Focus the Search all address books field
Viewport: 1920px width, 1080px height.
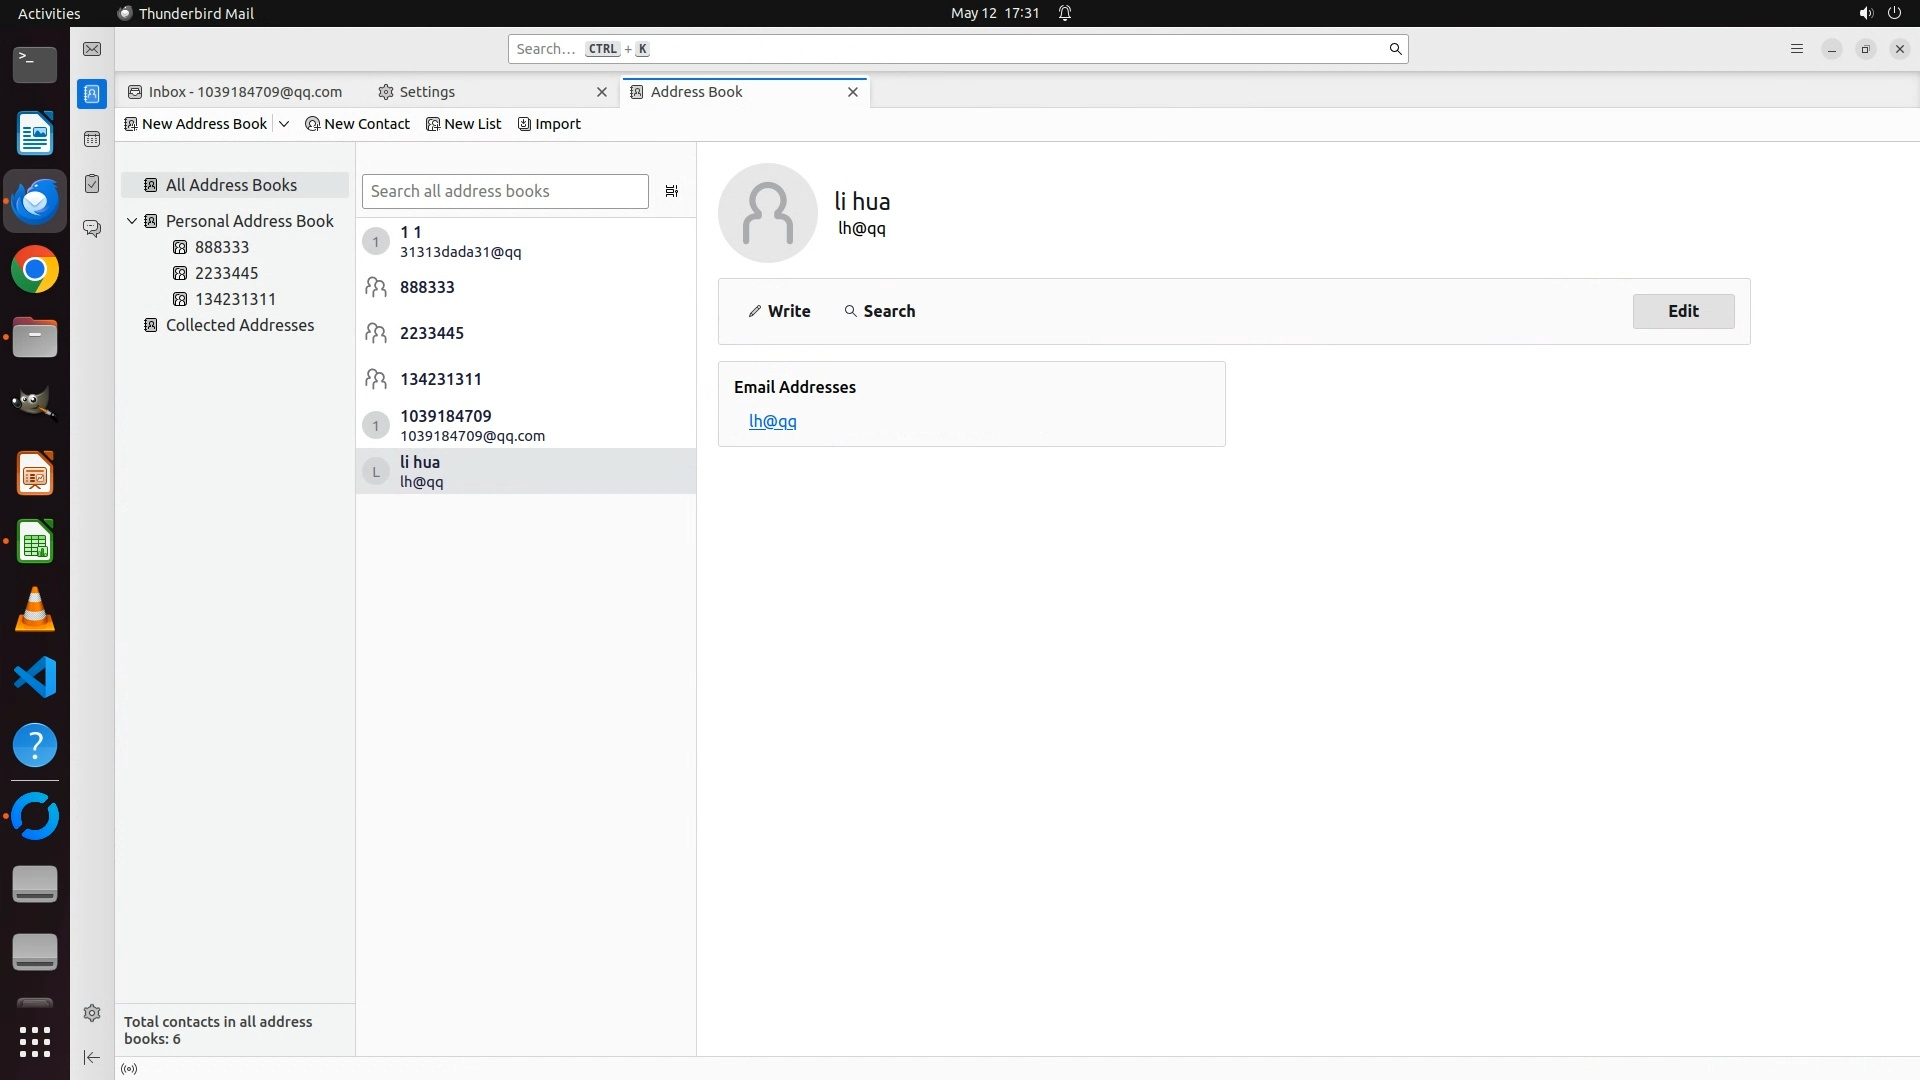[505, 191]
